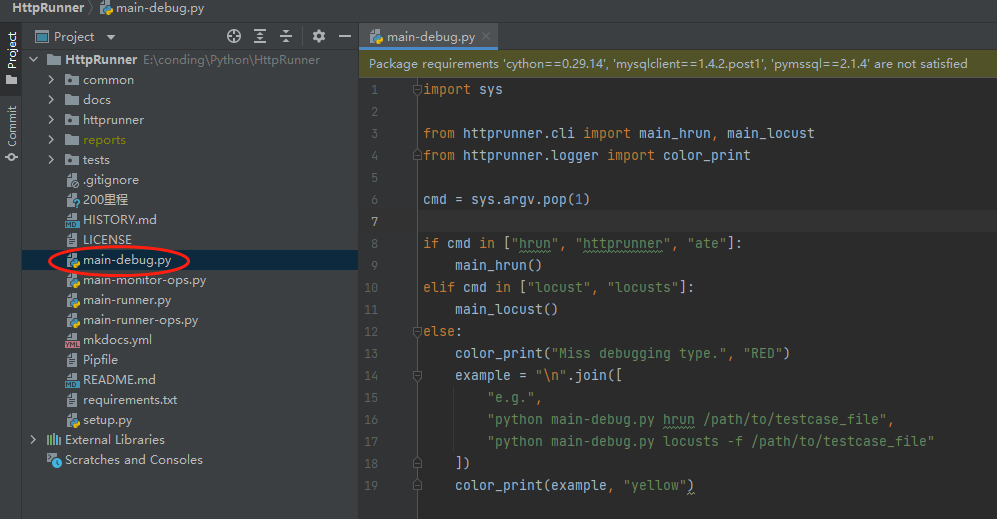
Task: Click 'color_print' import name on line 4
Action: pos(706,155)
